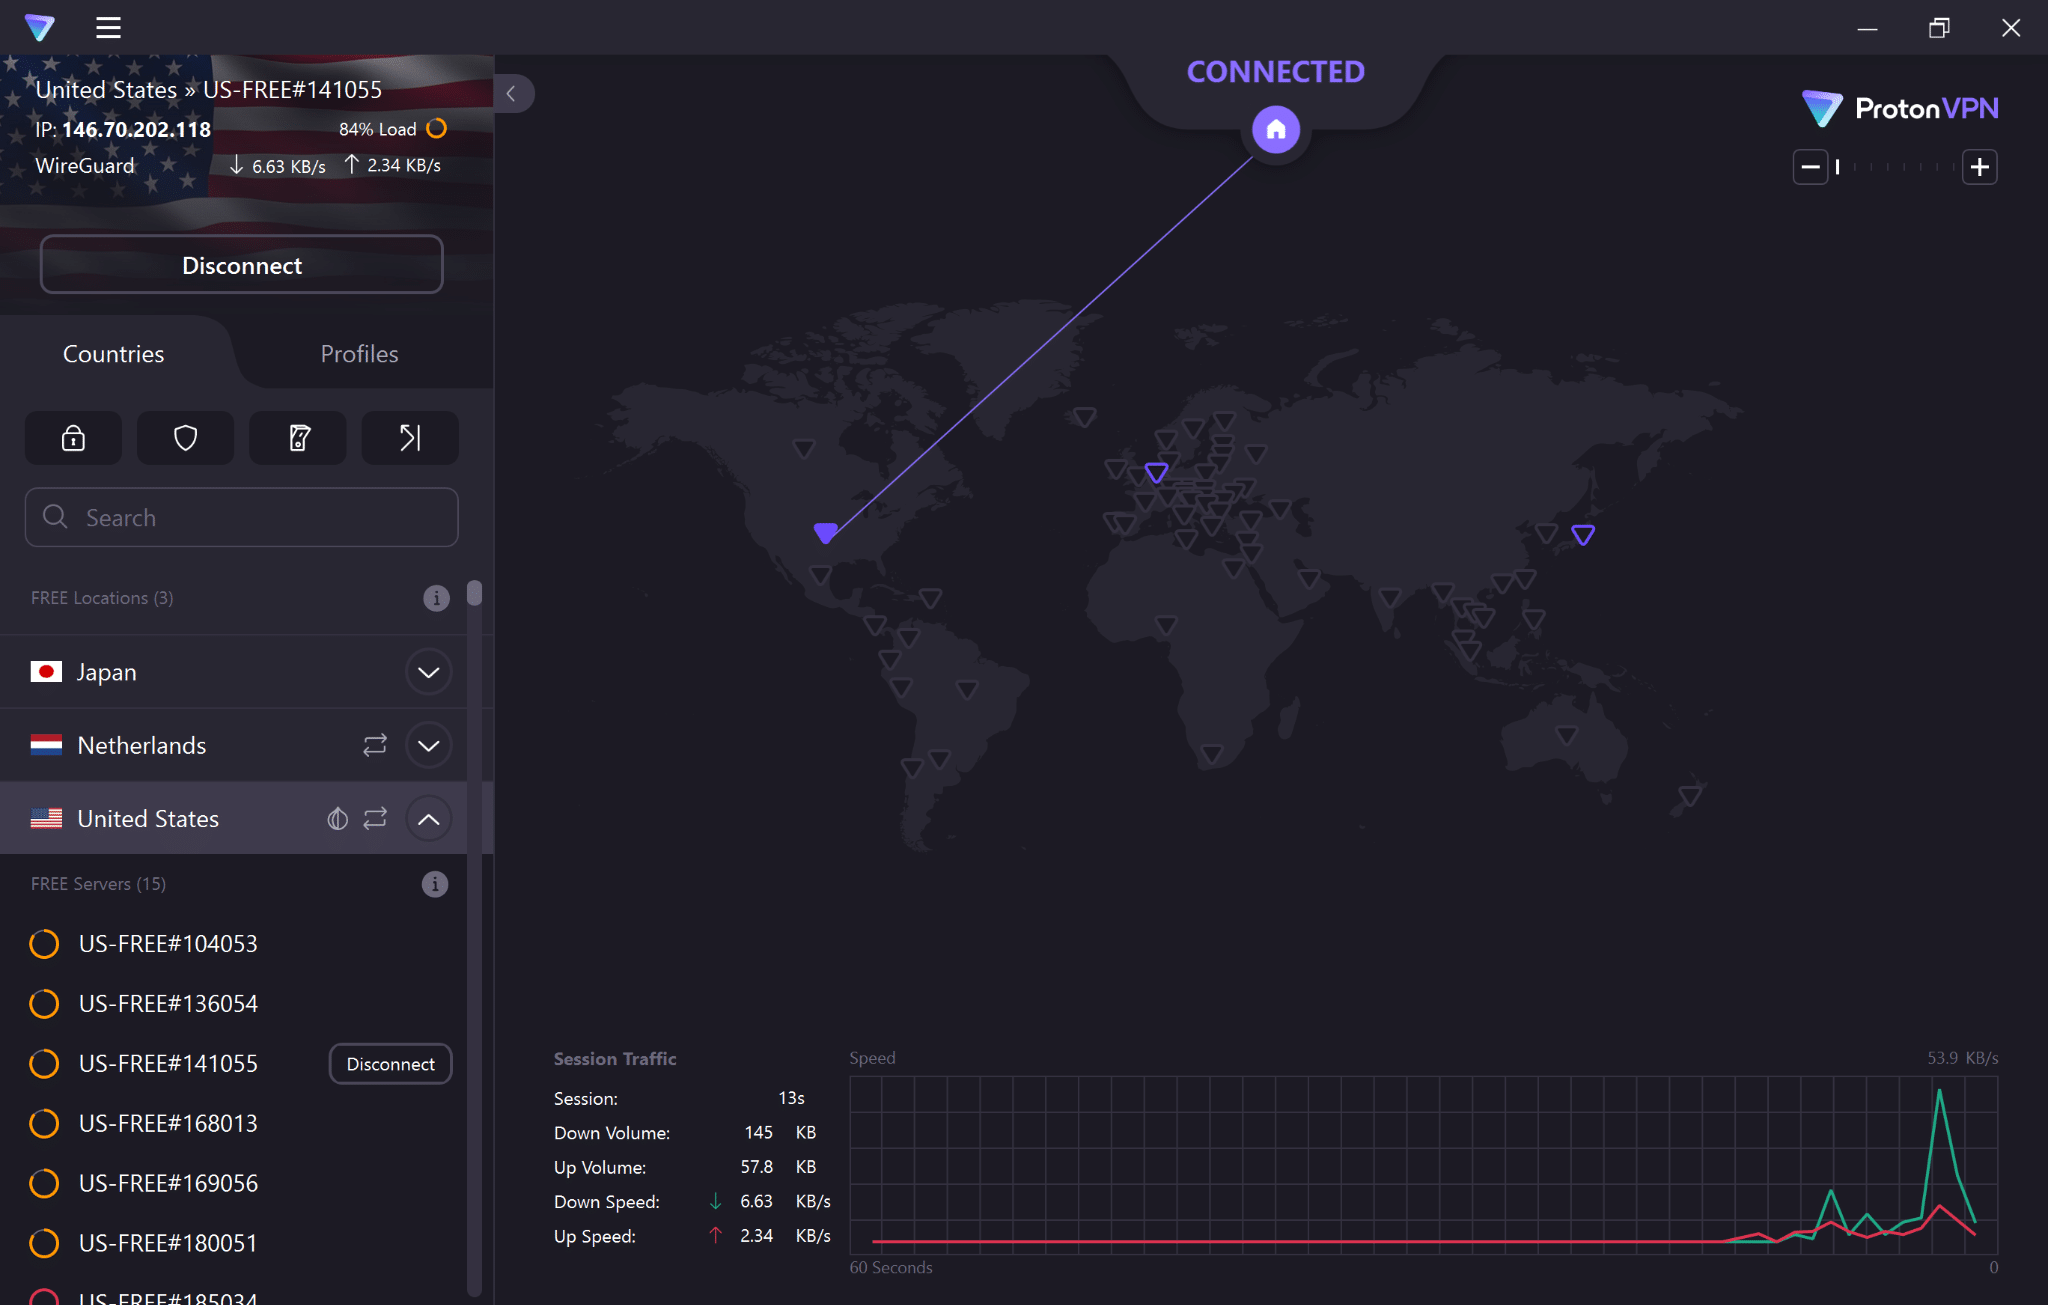The image size is (2048, 1305).
Task: Switch to the Countries tab
Action: [113, 354]
